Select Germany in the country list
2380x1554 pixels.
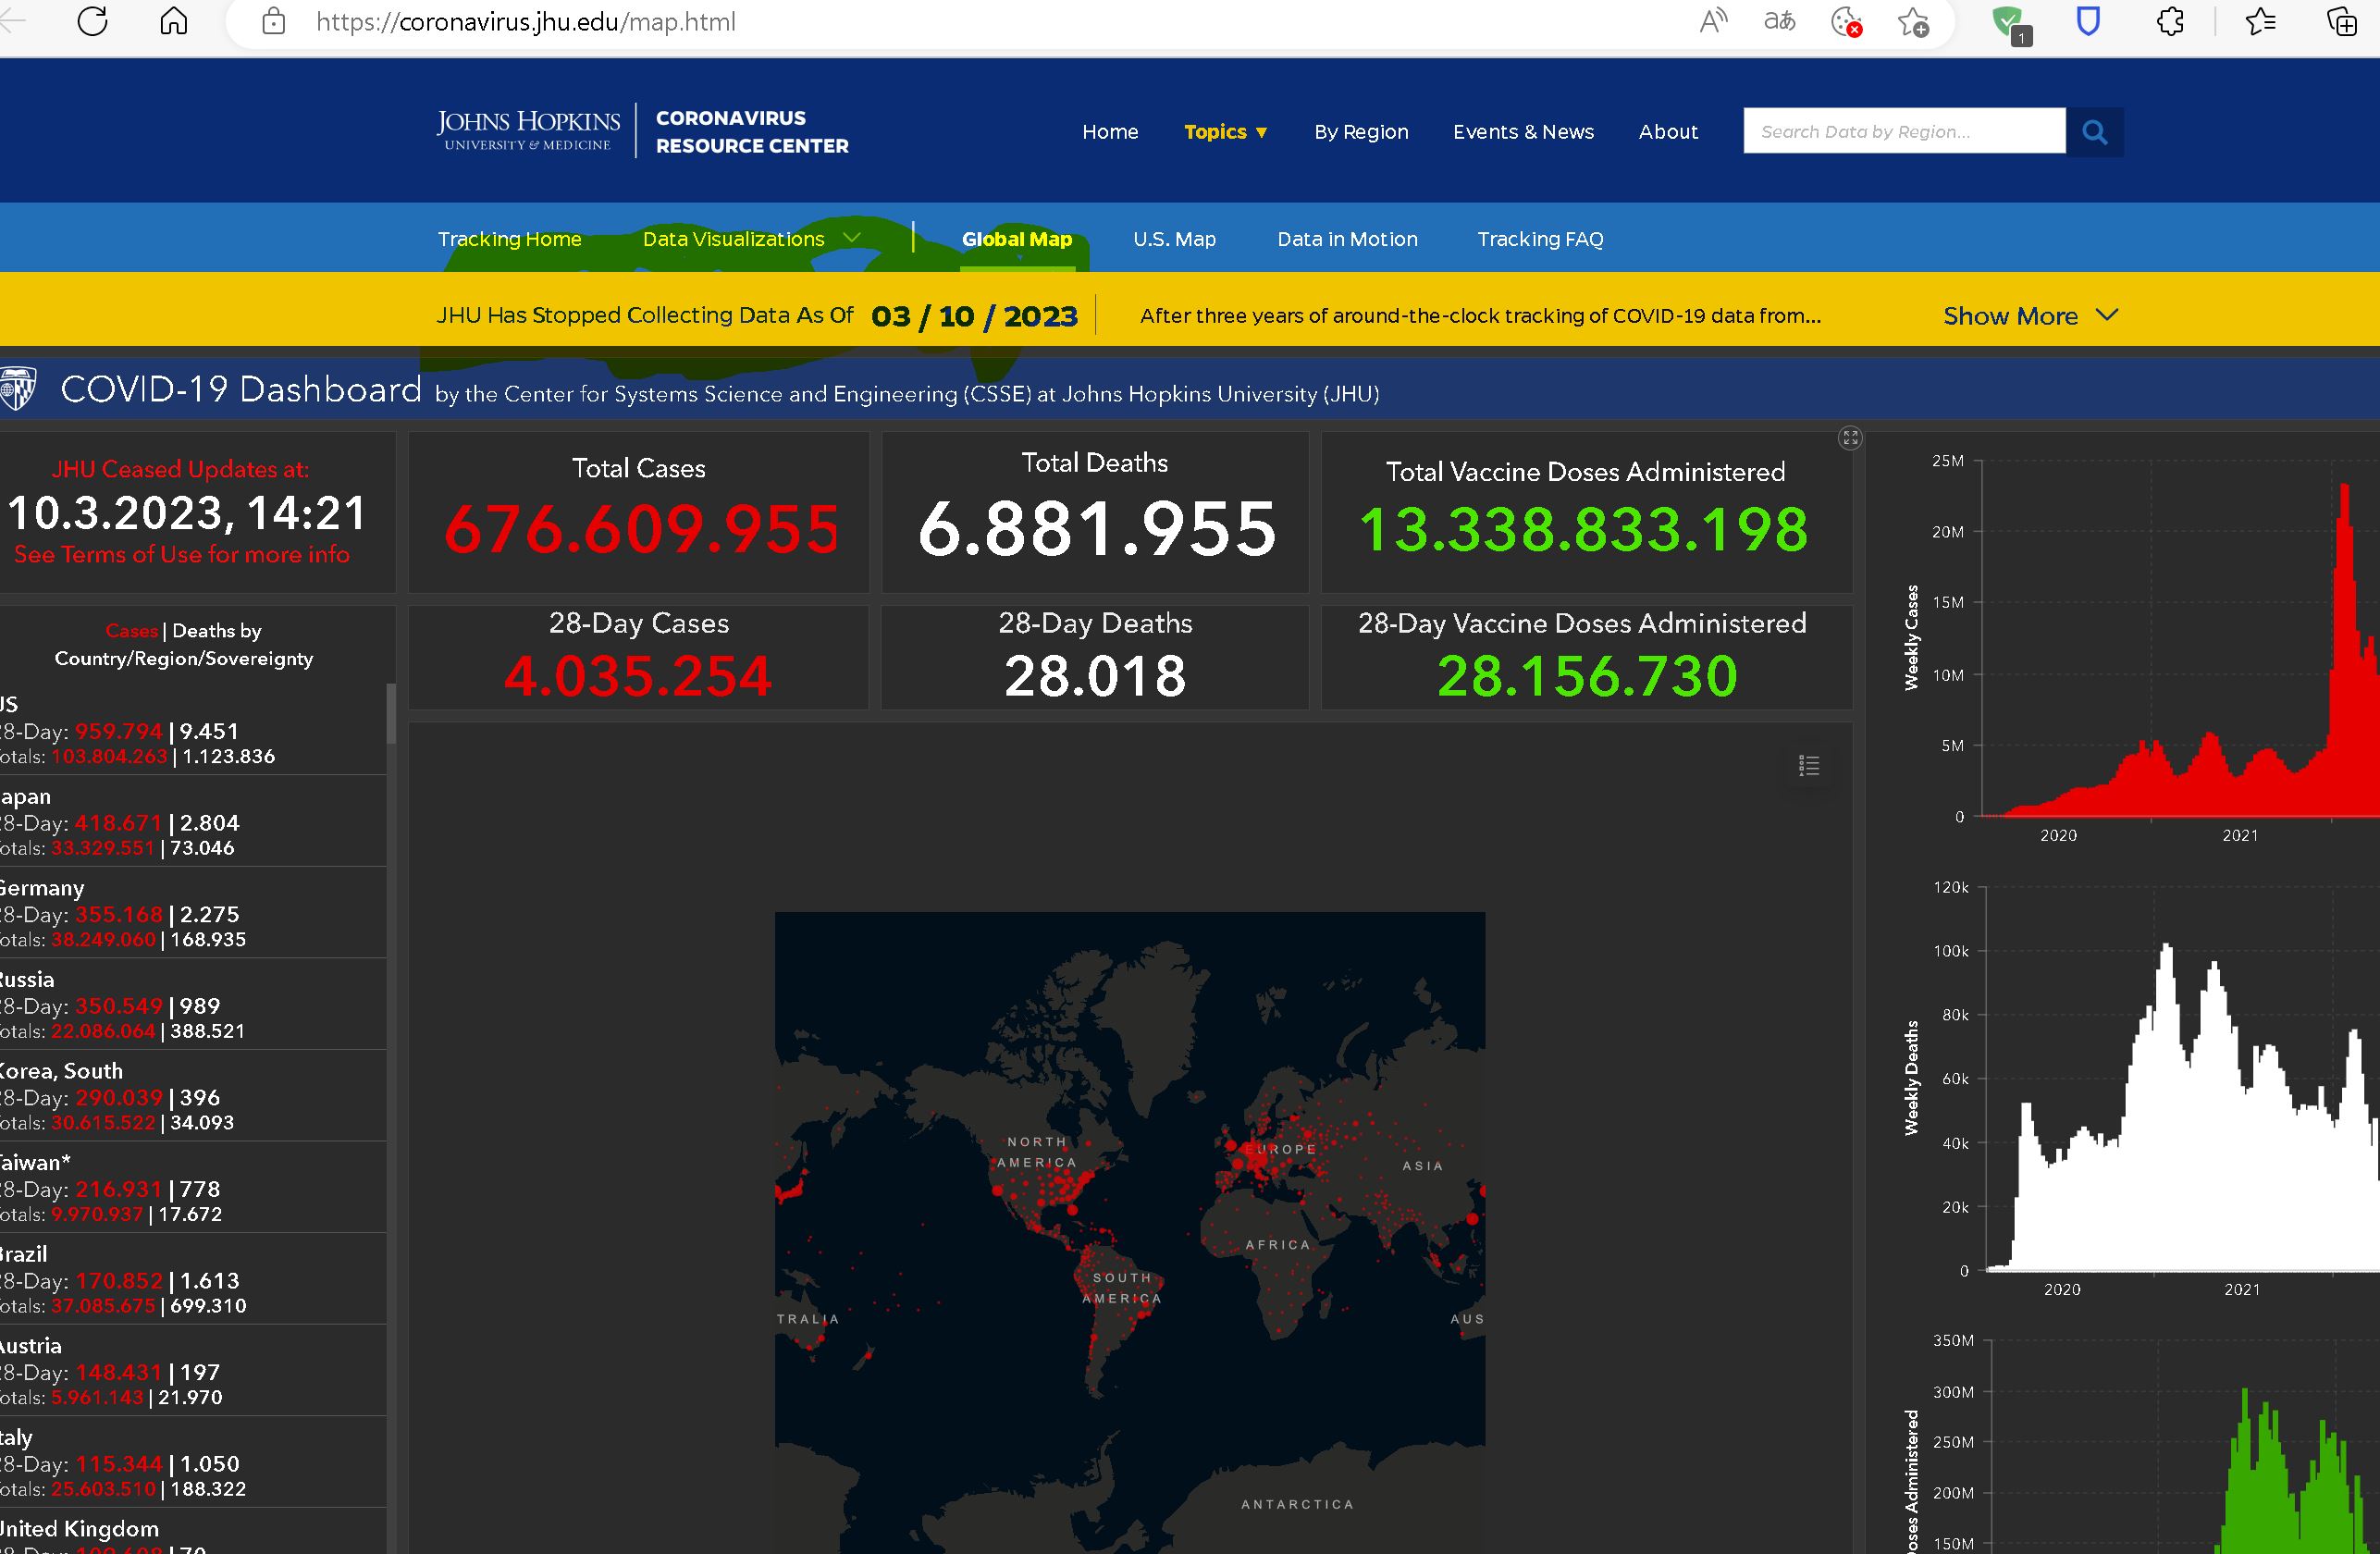(x=193, y=913)
